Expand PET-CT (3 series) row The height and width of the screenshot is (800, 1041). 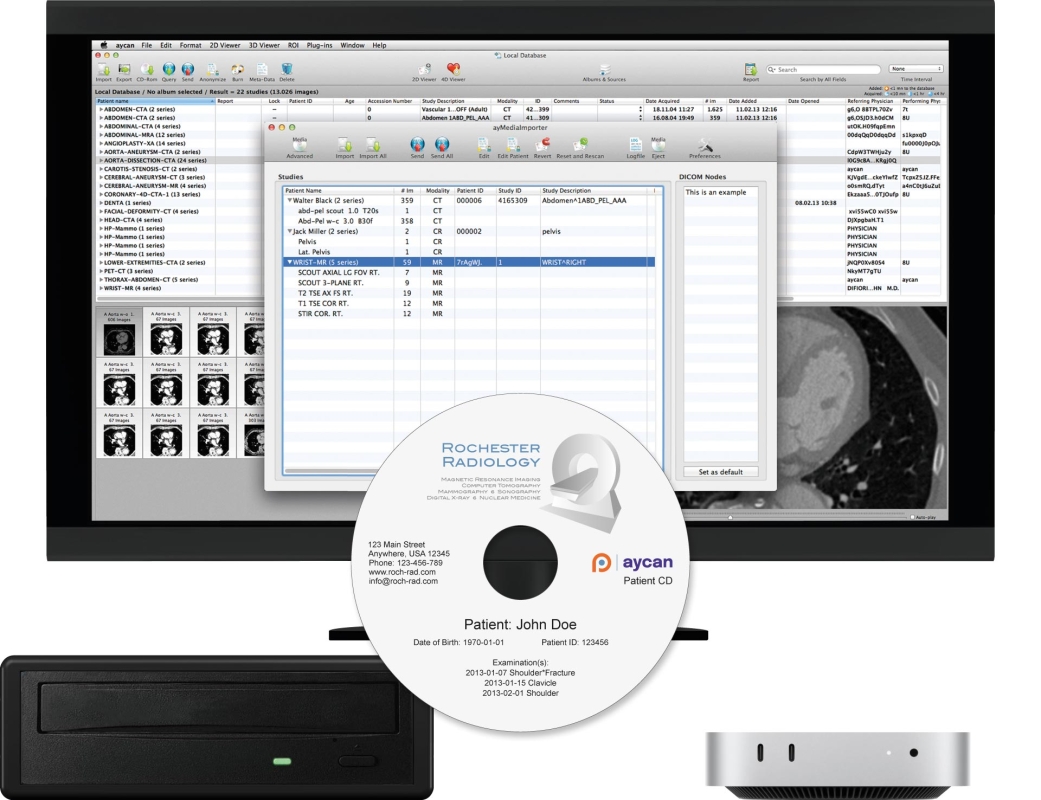click(x=101, y=271)
